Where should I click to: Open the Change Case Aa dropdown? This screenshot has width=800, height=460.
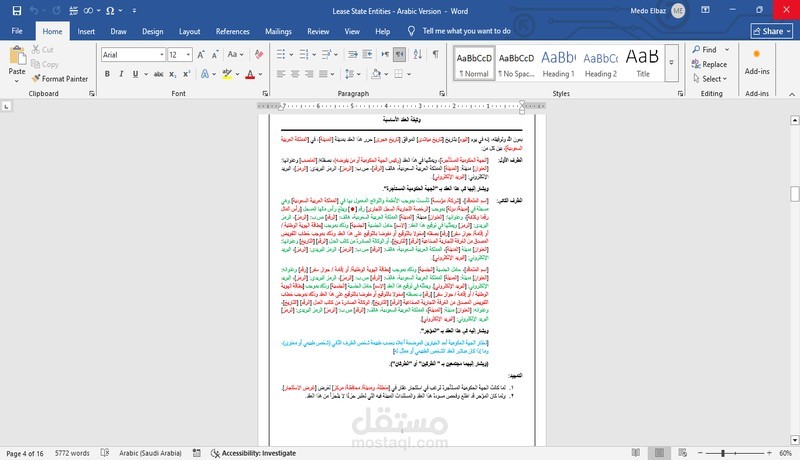(x=235, y=55)
